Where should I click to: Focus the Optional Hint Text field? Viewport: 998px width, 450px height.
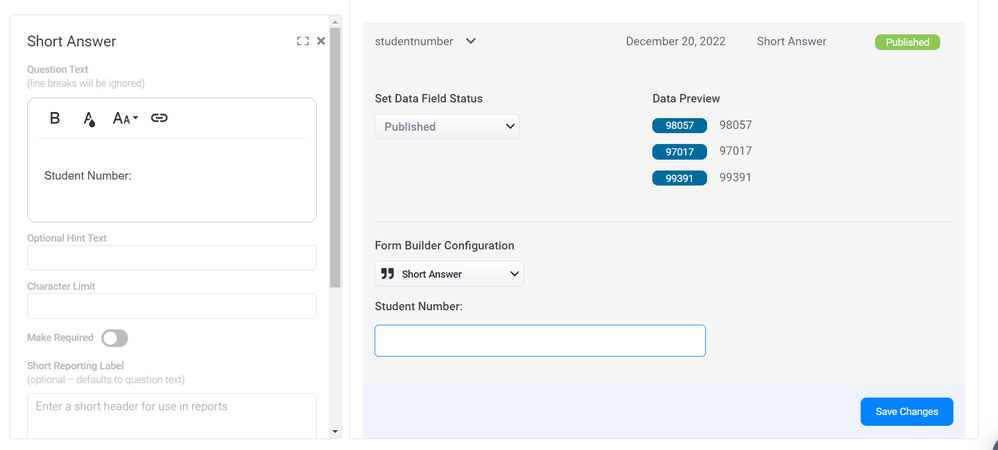171,258
